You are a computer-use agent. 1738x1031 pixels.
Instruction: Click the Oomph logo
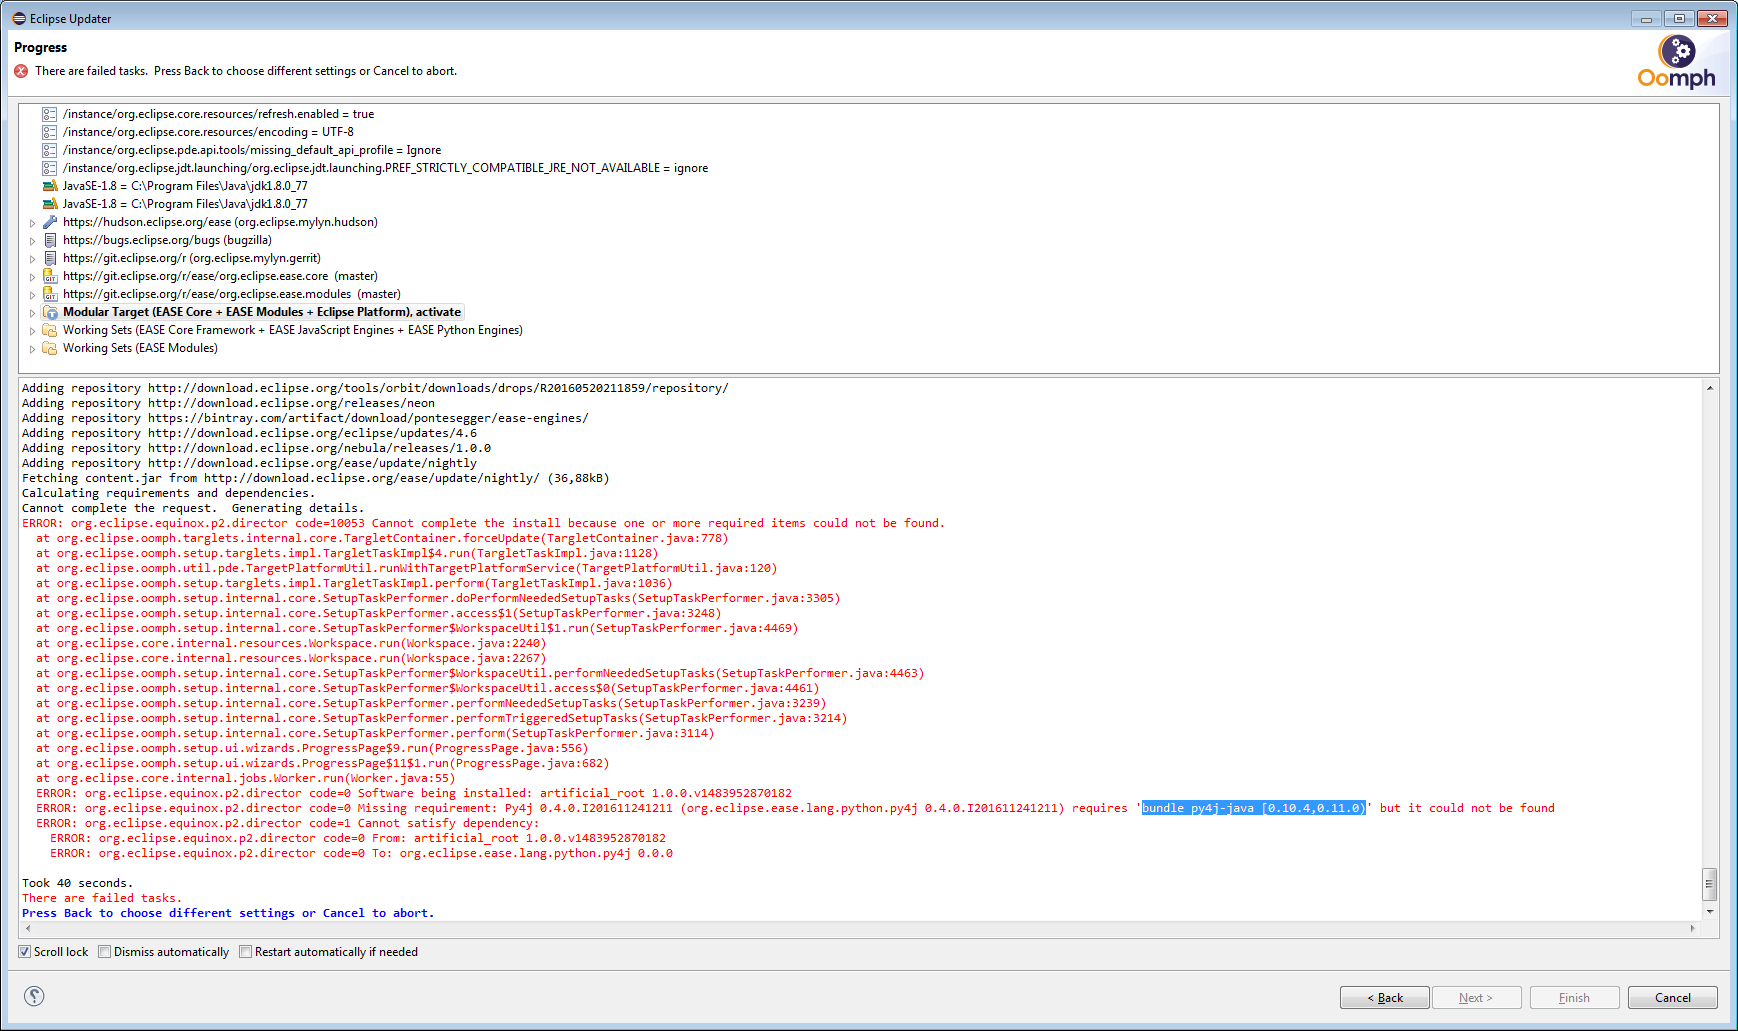1677,62
